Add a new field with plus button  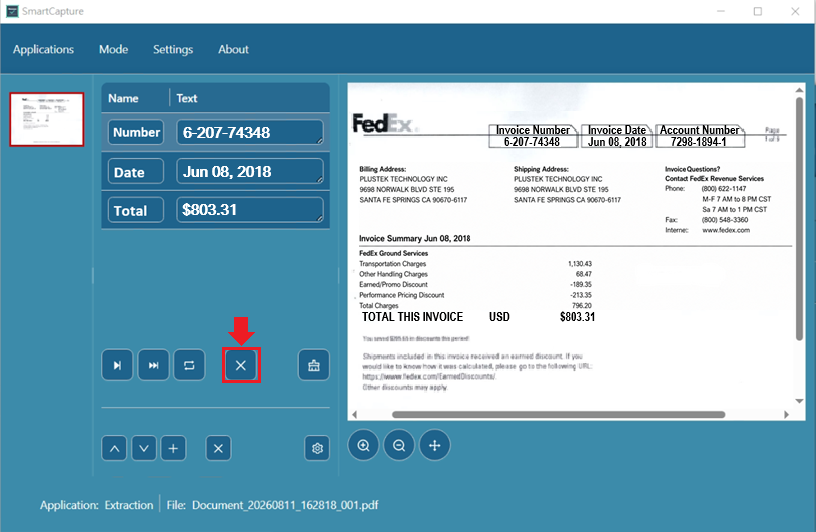coord(173,448)
